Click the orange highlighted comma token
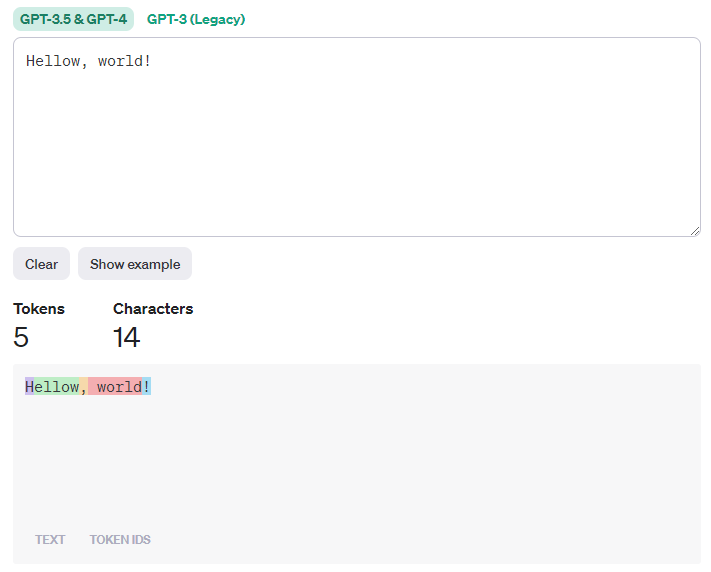The width and height of the screenshot is (711, 572). [83, 387]
